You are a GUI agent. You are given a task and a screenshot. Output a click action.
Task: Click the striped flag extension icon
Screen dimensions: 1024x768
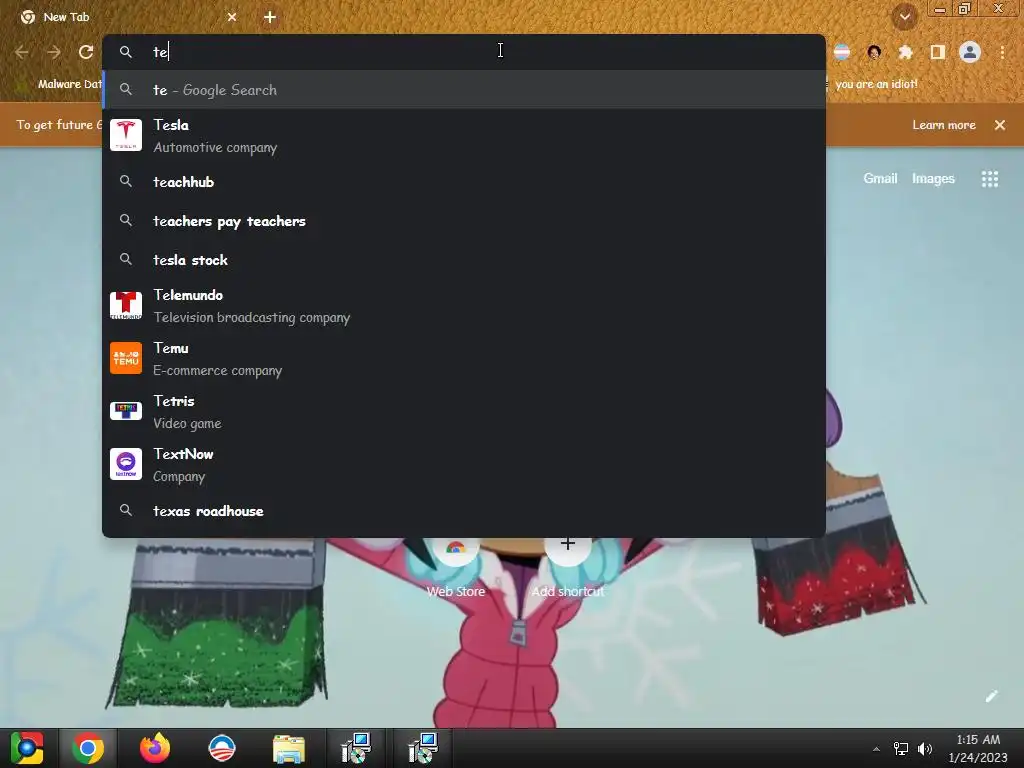(842, 52)
